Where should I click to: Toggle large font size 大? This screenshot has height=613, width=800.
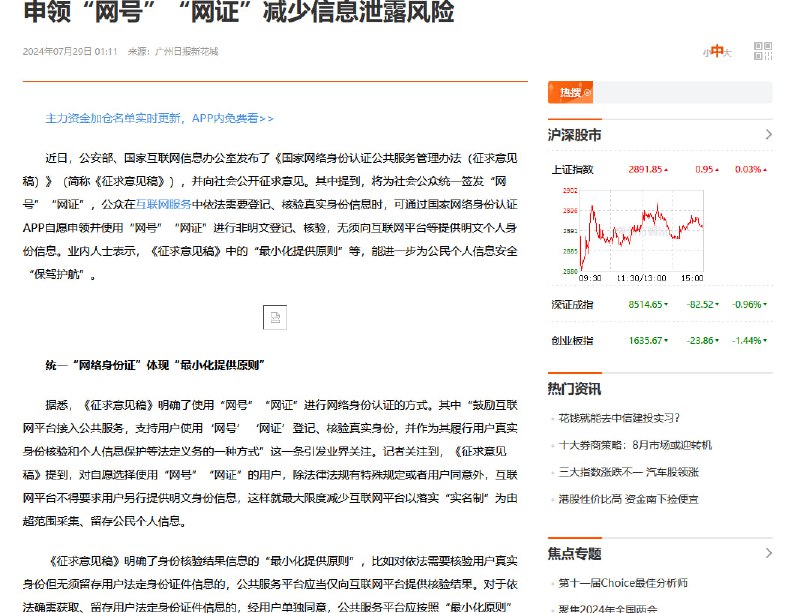tap(729, 50)
